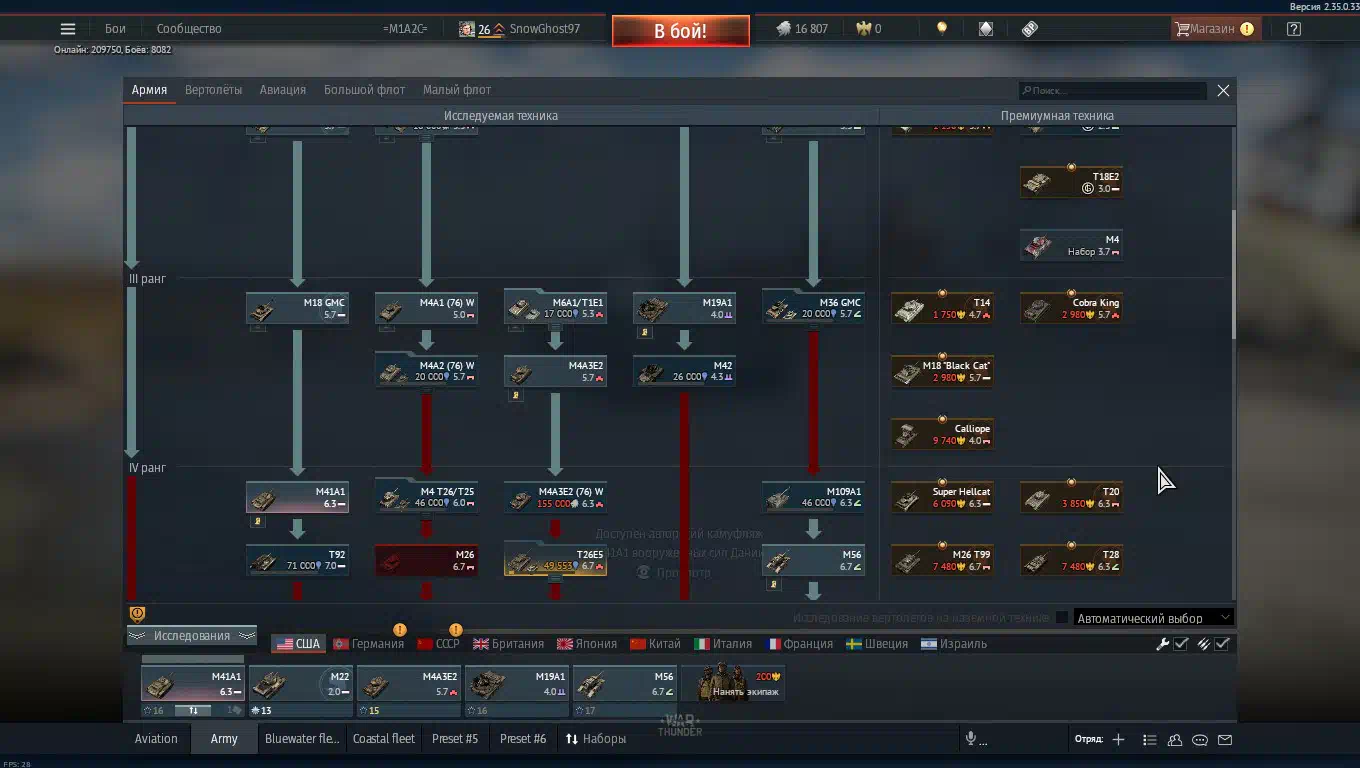Screen dimensions: 1360x768
Task: Open the diamond-shaped icon in top bar
Action: click(x=986, y=29)
